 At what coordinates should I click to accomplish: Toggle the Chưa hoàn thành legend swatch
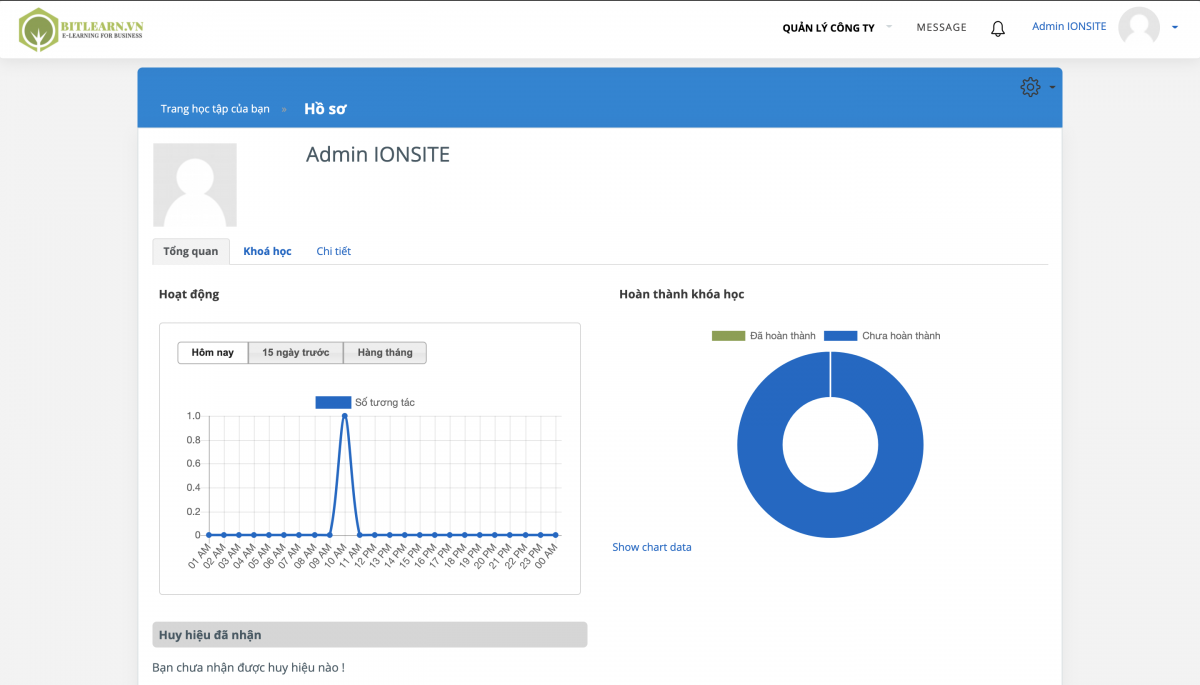pyautogui.click(x=841, y=336)
